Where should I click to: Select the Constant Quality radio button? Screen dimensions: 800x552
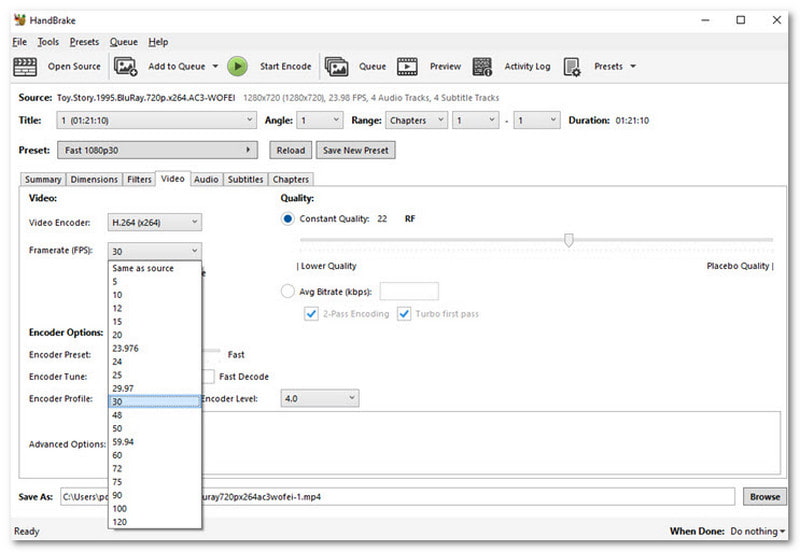[x=288, y=219]
